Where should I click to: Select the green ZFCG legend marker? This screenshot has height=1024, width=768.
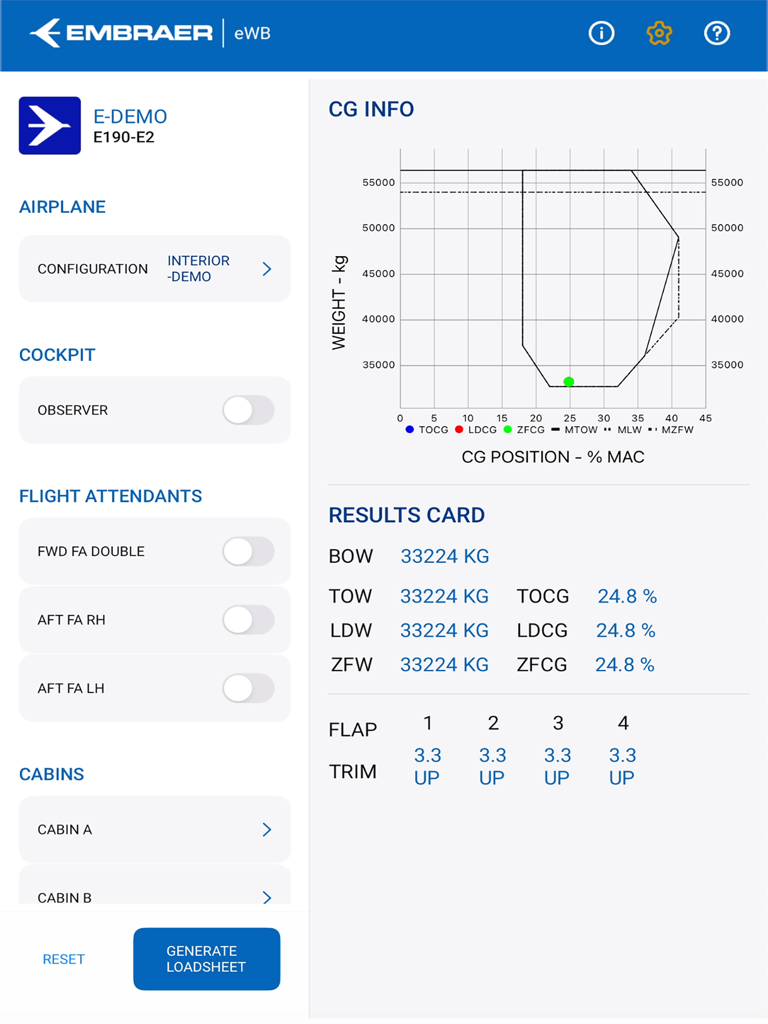click(507, 429)
